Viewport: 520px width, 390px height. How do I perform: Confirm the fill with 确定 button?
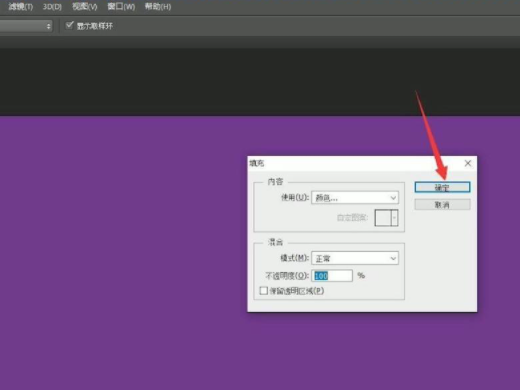(442, 187)
